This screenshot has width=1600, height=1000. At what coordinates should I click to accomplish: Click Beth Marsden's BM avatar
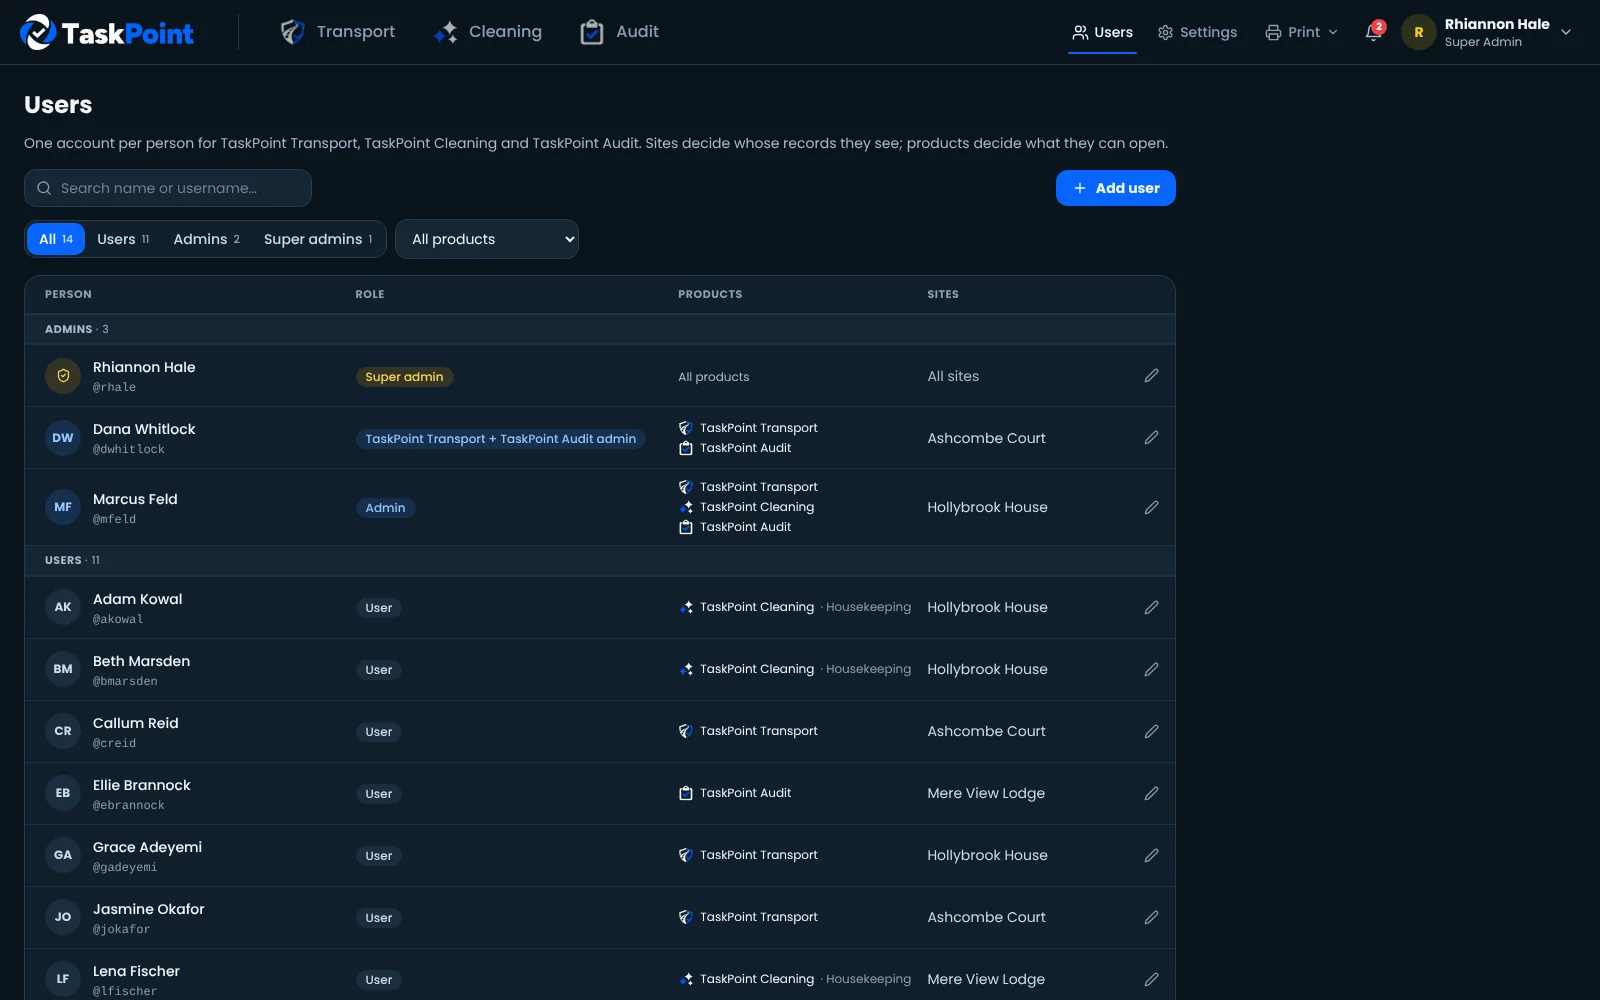(x=63, y=669)
